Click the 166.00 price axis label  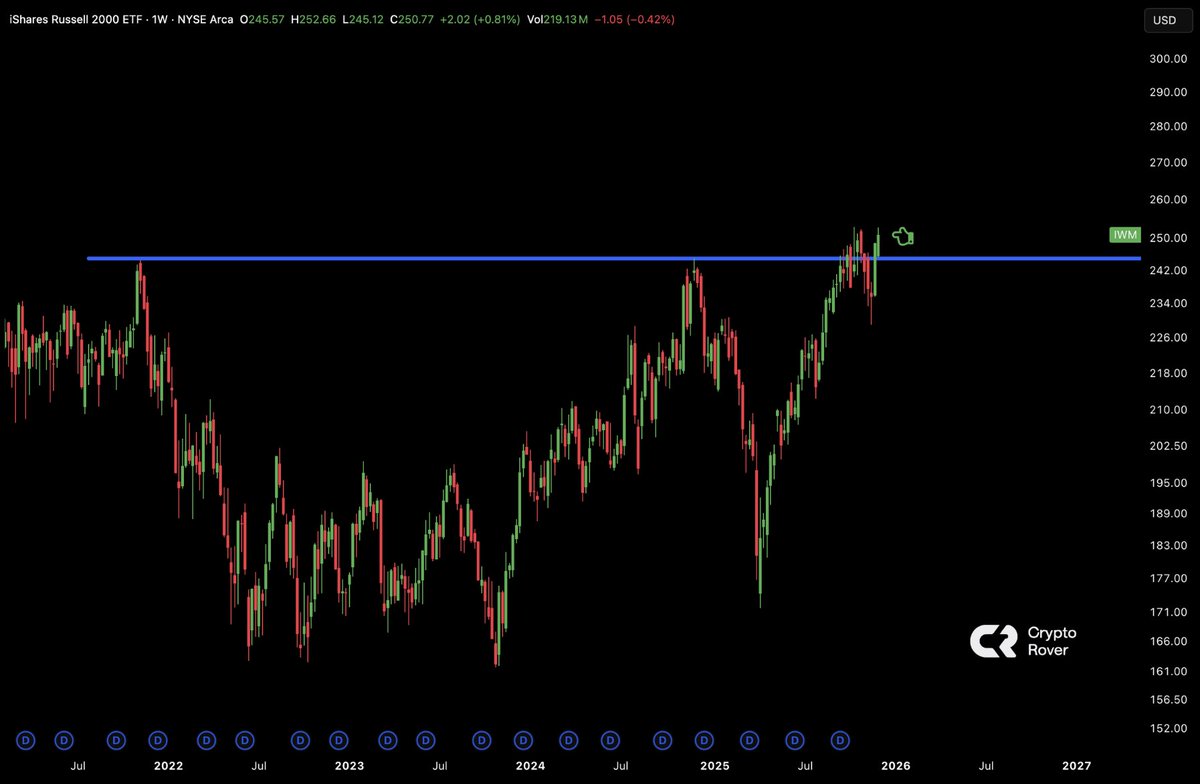[x=1168, y=642]
